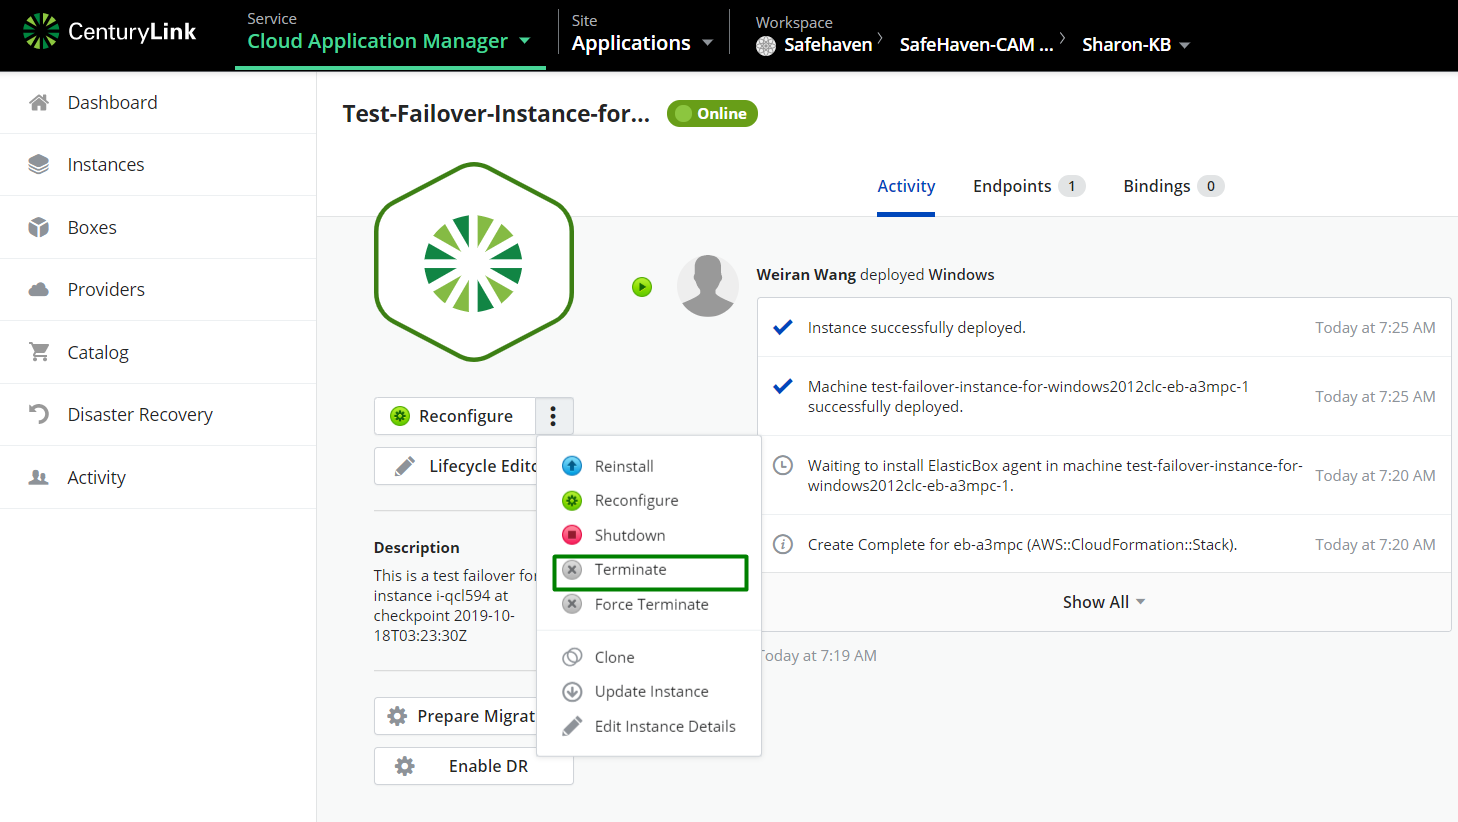Click the Edit Instance Details pencil icon
1458x822 pixels.
572,726
